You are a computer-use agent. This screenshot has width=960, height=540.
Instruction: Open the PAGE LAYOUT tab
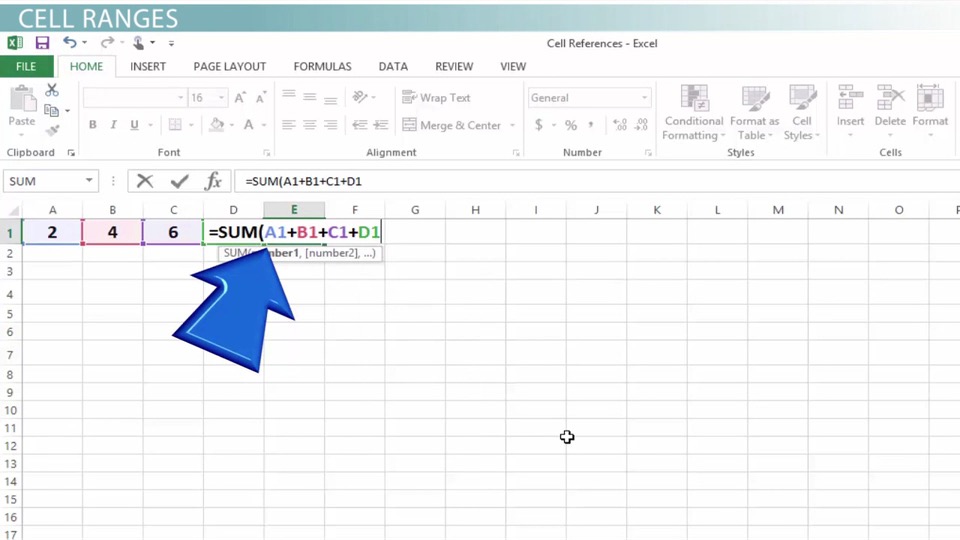(229, 66)
